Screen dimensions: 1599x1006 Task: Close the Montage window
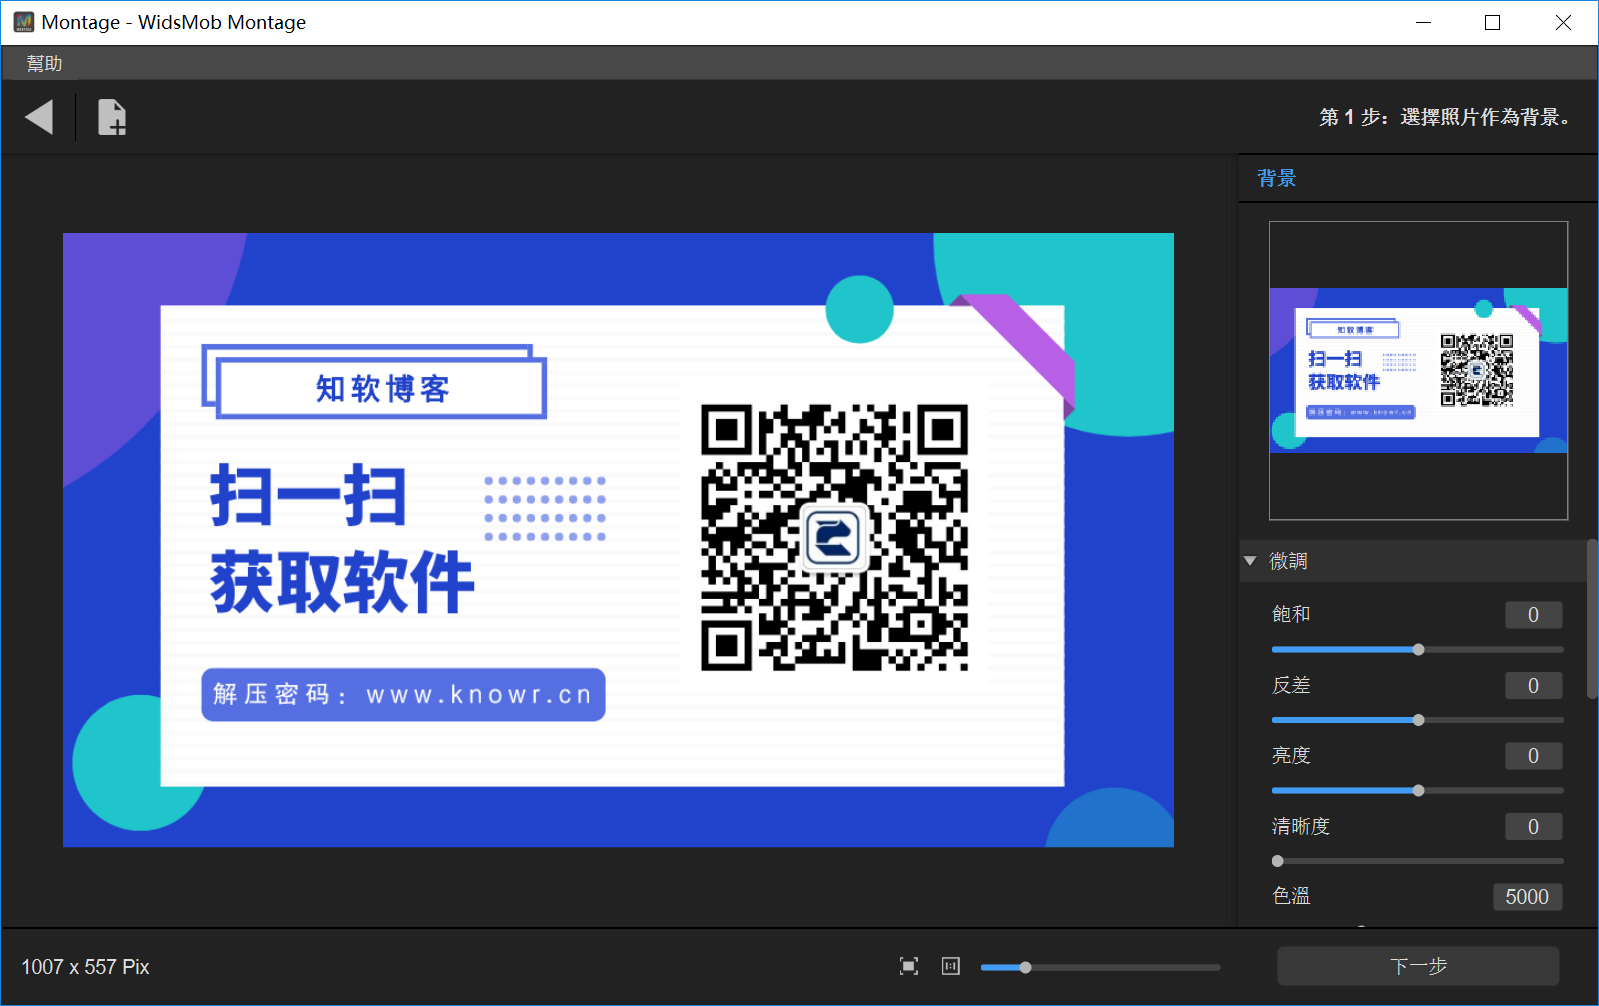1563,22
